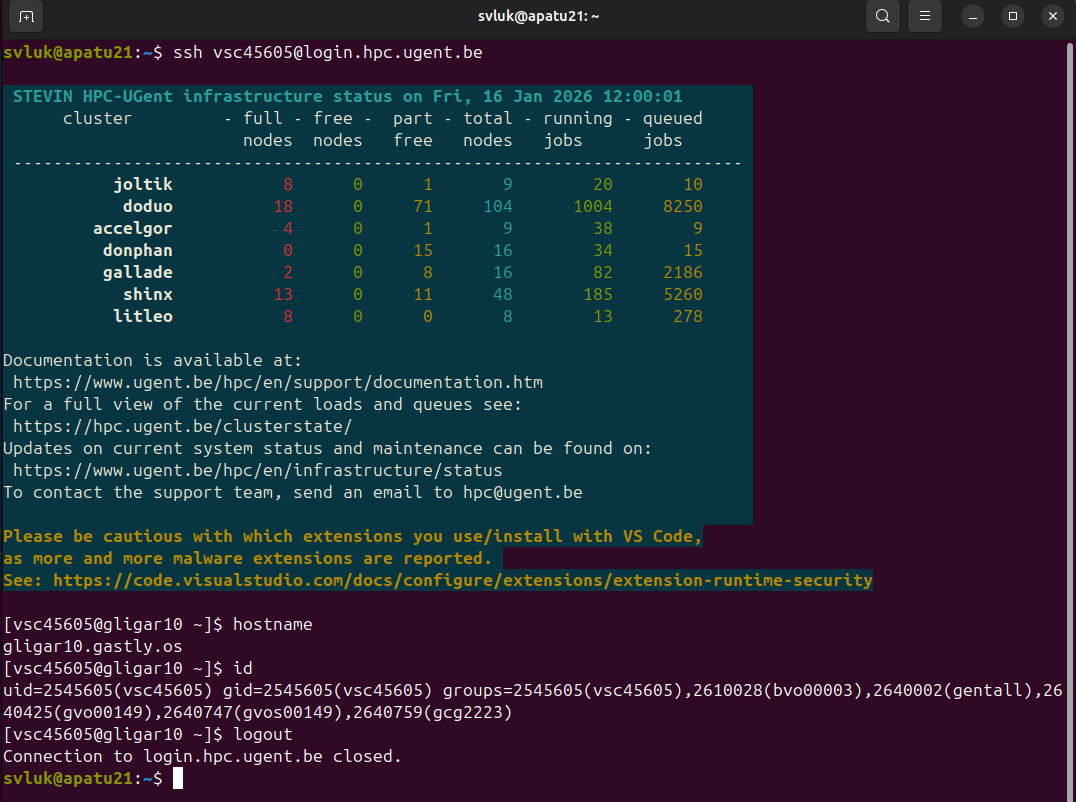This screenshot has height=802, width=1076.
Task: Open the infrastructure/status URL
Action: coord(257,470)
